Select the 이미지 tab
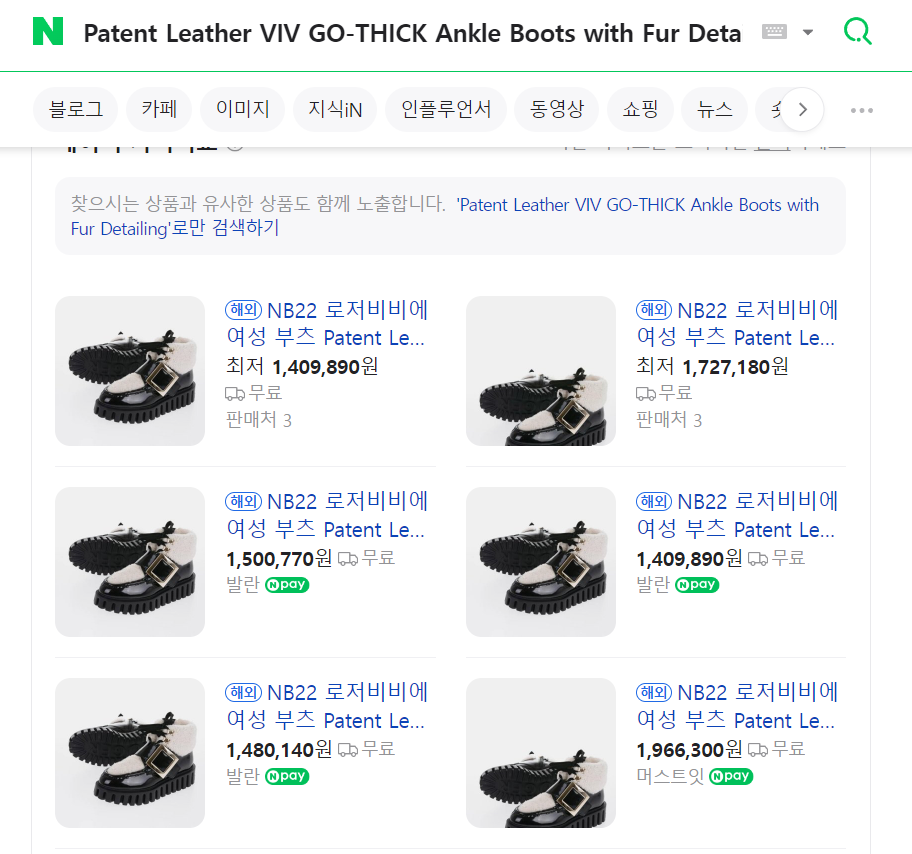Viewport: 912px width, 854px height. 243,110
